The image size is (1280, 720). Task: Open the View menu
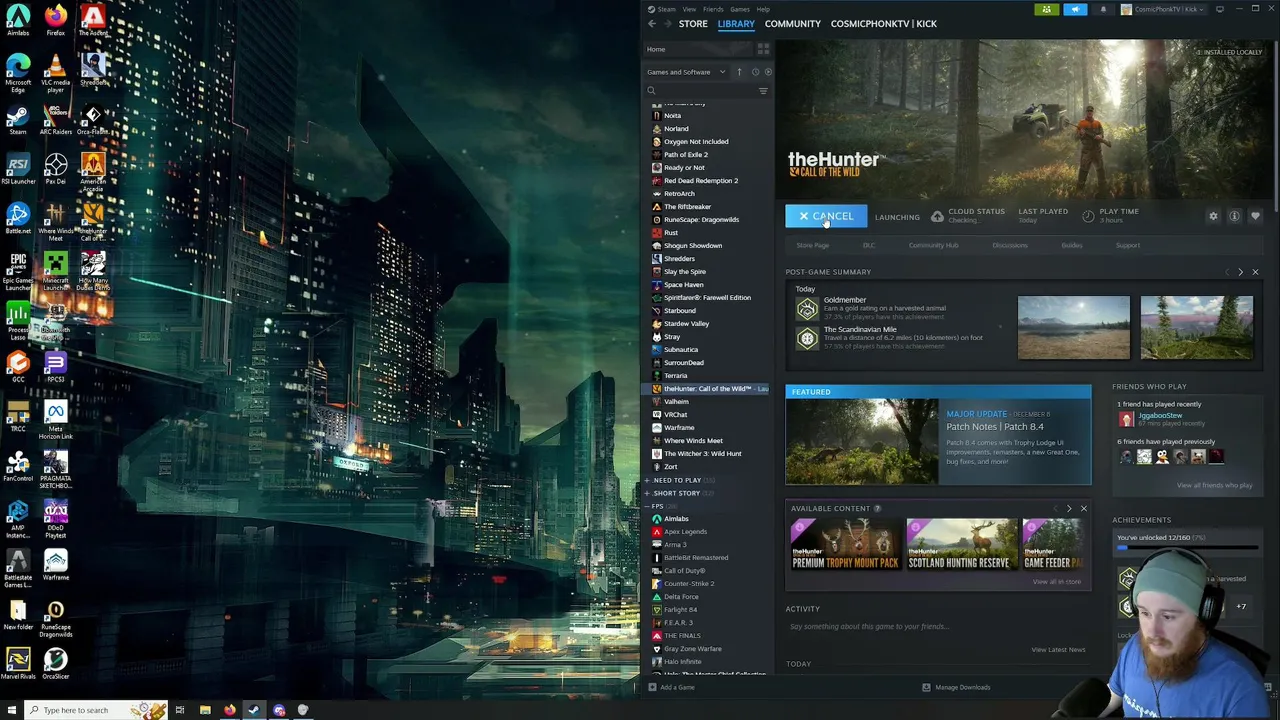click(689, 9)
